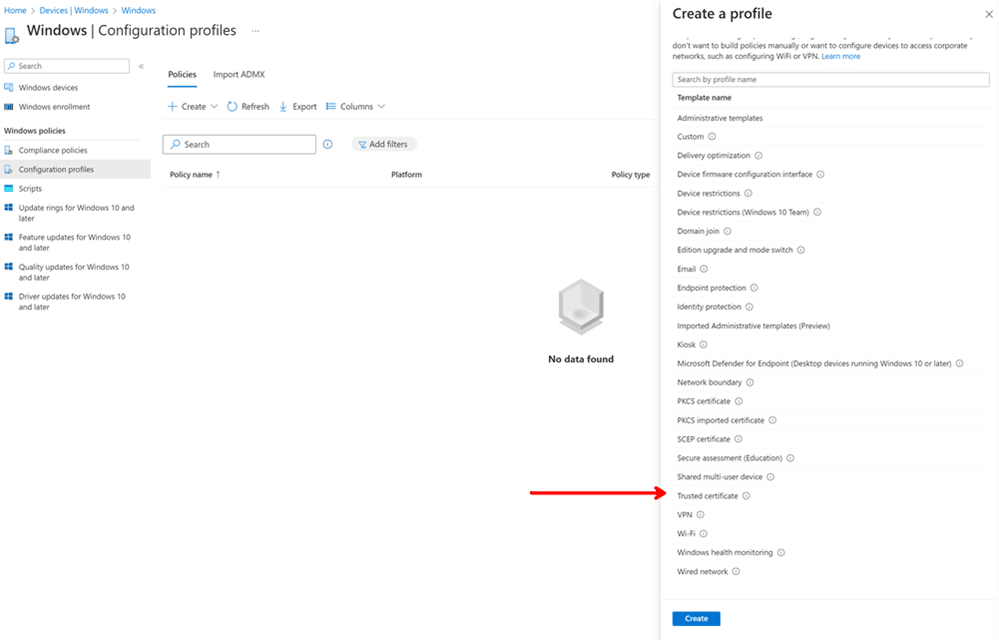
Task: Switch to the Import ADMX tab
Action: [x=239, y=75]
